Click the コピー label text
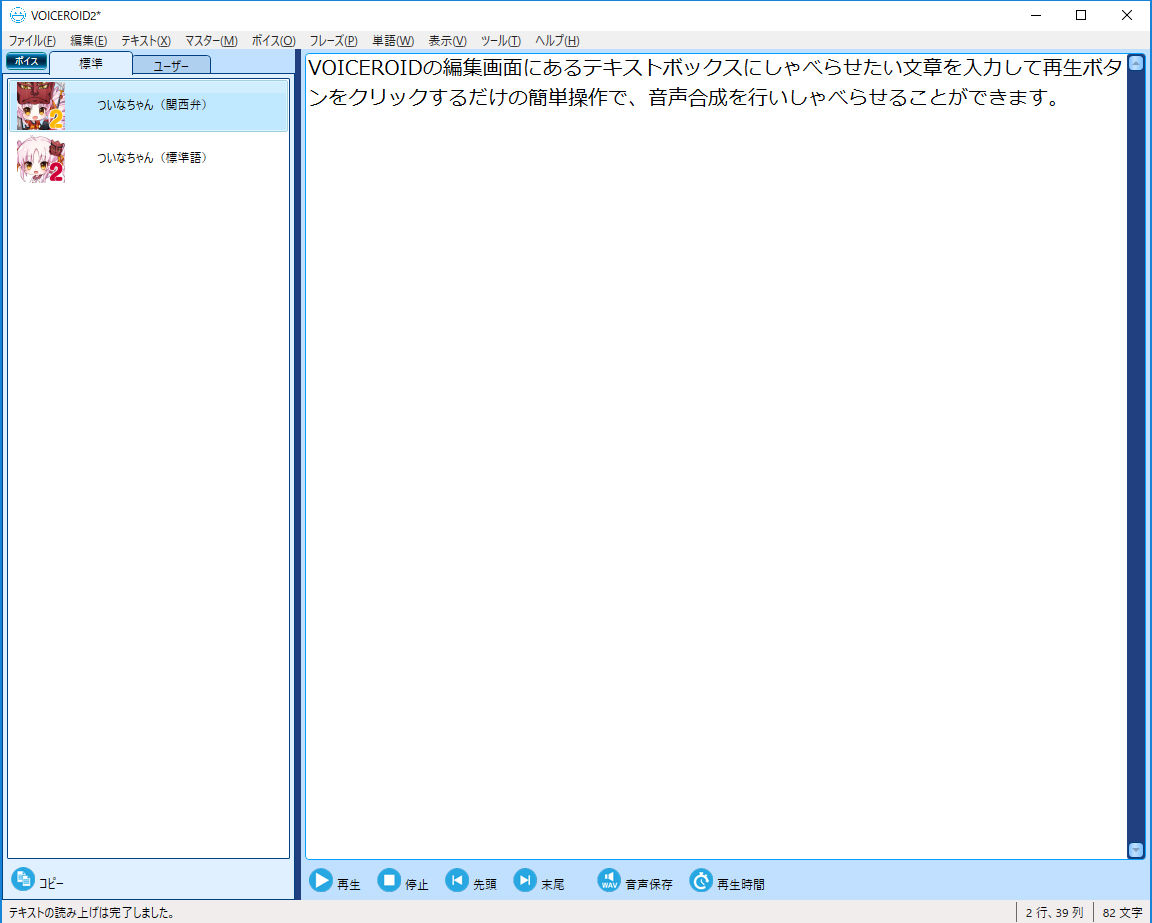The image size is (1152, 923). pyautogui.click(x=51, y=883)
